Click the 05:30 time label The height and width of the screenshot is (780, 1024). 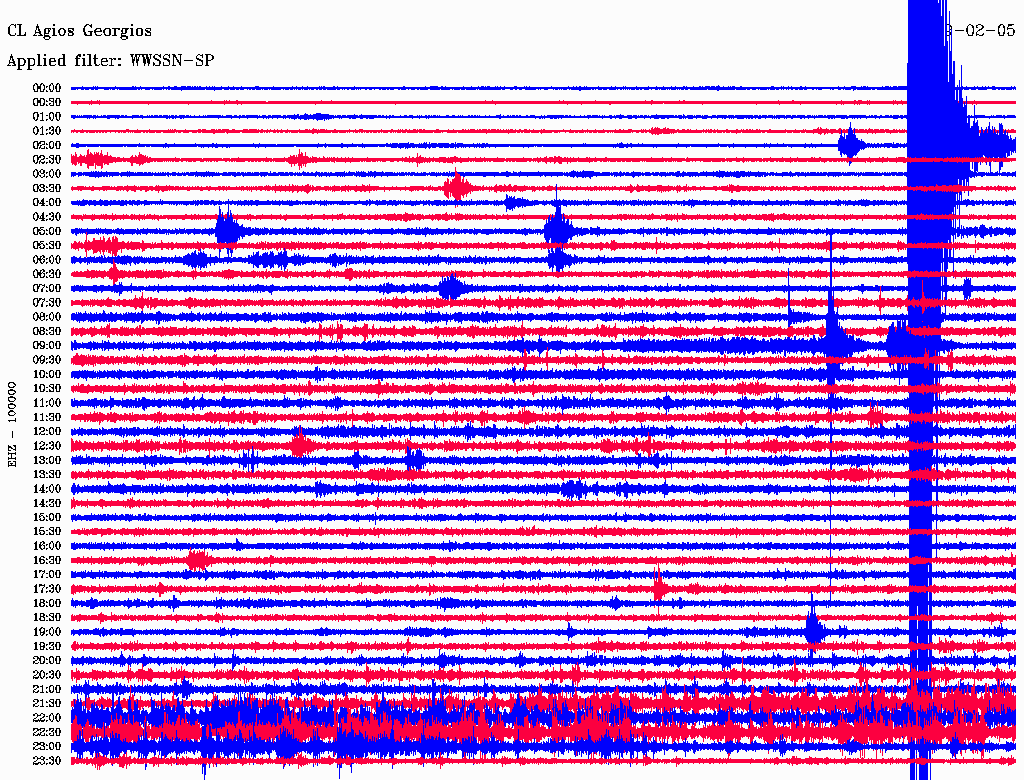tap(47, 246)
